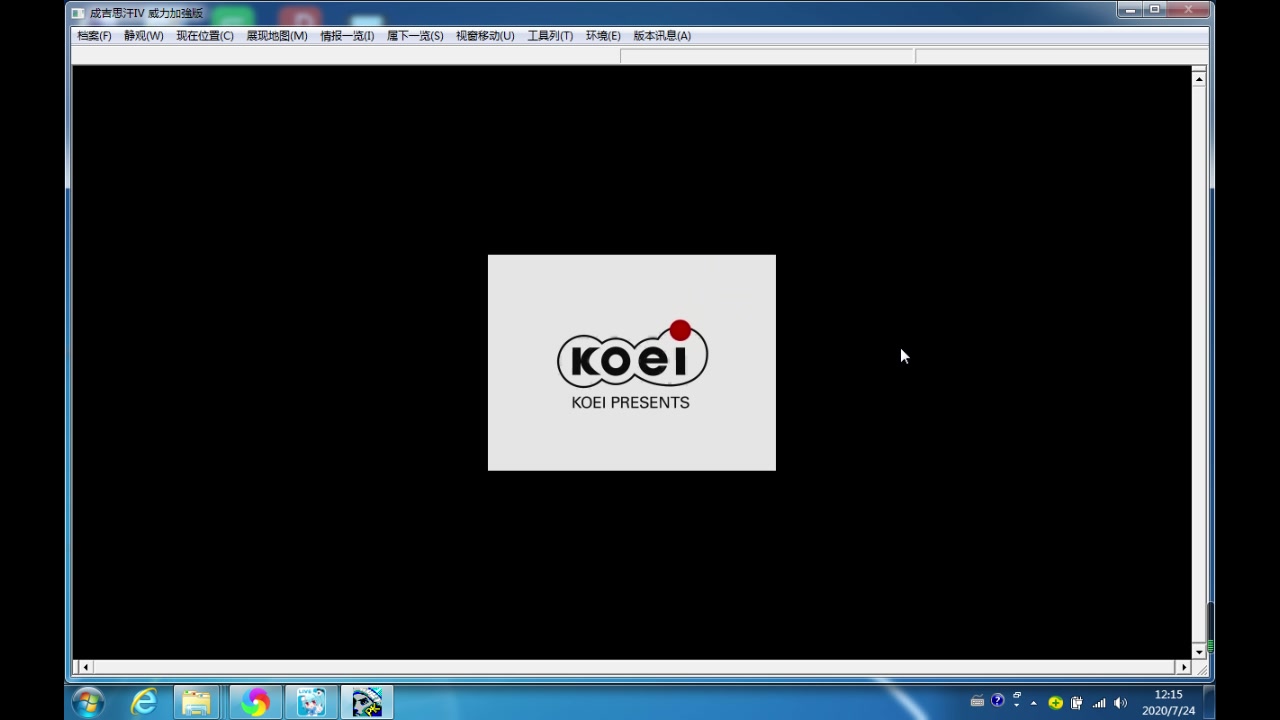Open the 情报一览(I) menu
1280x720 pixels.
tap(347, 36)
